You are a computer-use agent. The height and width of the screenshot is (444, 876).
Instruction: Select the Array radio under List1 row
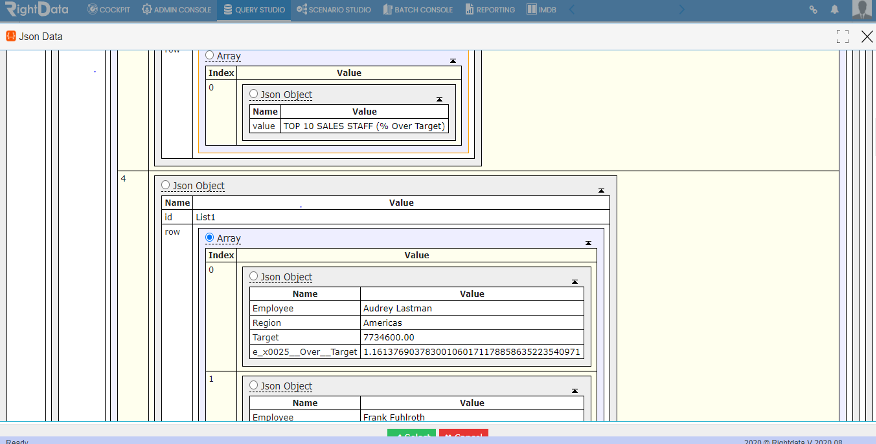tap(210, 237)
